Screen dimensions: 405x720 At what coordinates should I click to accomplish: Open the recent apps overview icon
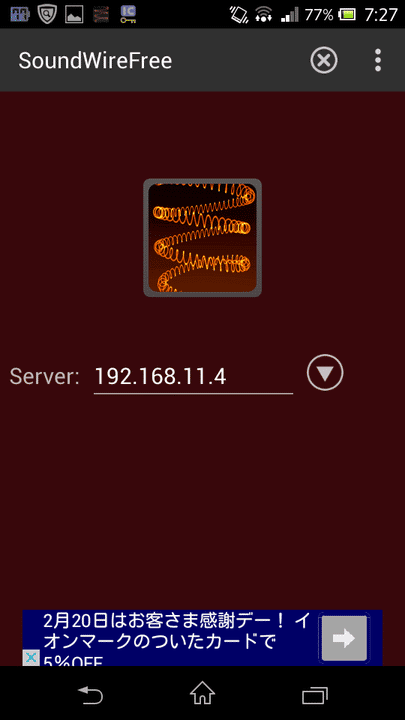(315, 695)
